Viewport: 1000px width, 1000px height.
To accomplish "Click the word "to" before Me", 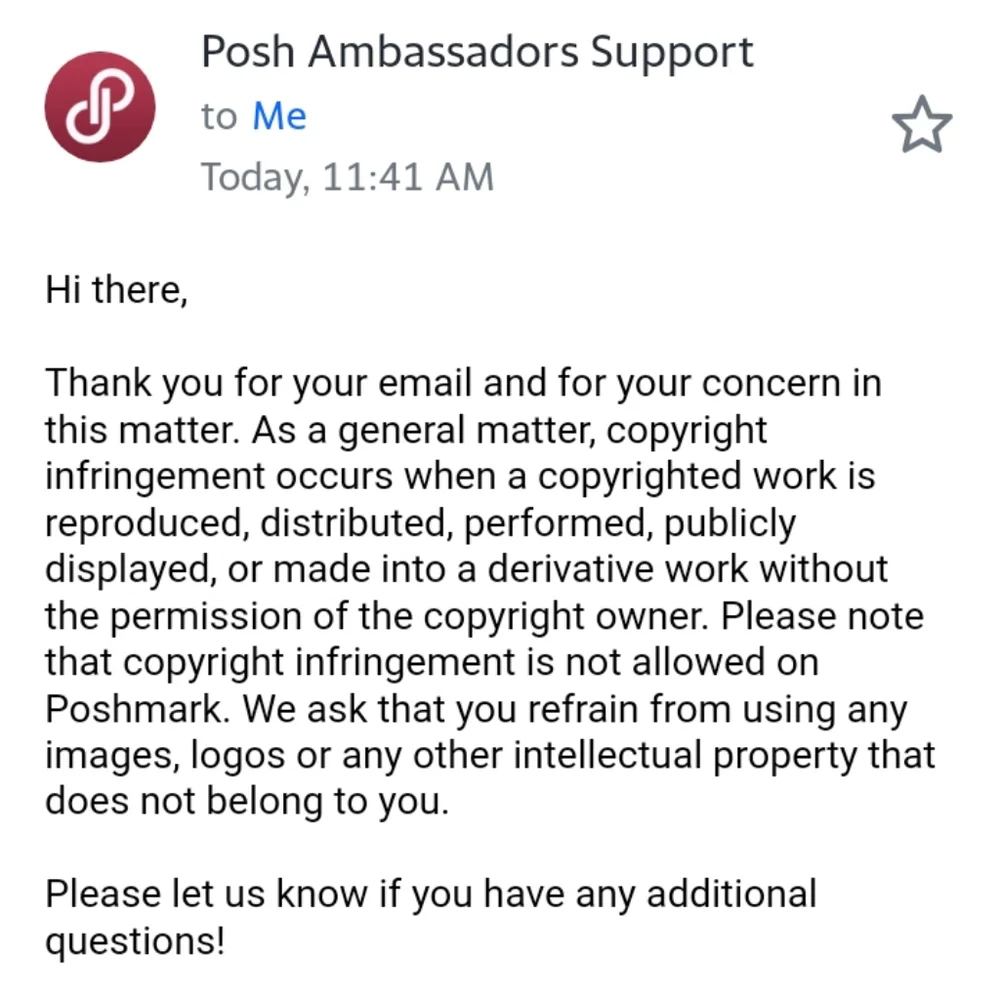I will pyautogui.click(x=218, y=117).
